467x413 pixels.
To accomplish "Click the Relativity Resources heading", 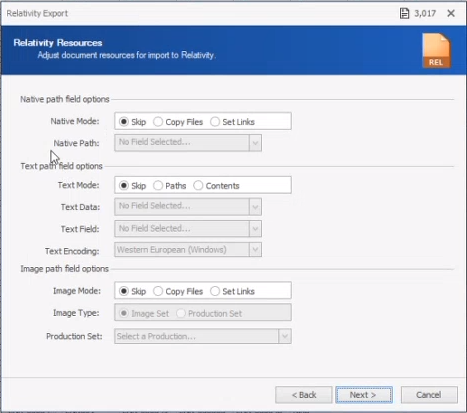I will (58, 43).
